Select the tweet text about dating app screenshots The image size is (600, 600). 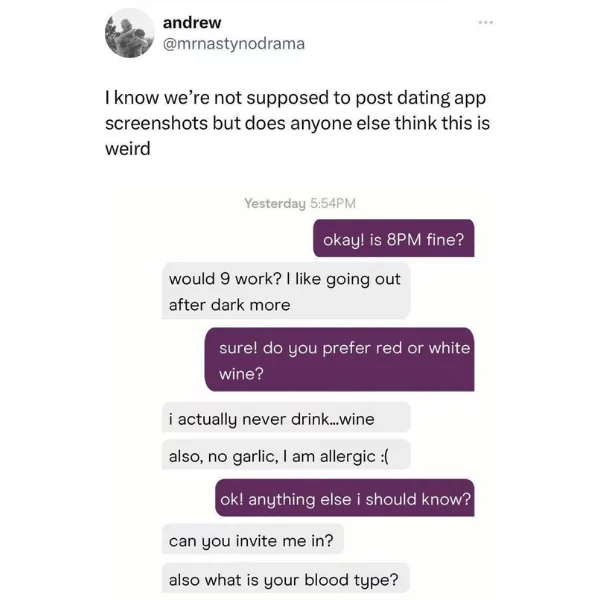297,123
